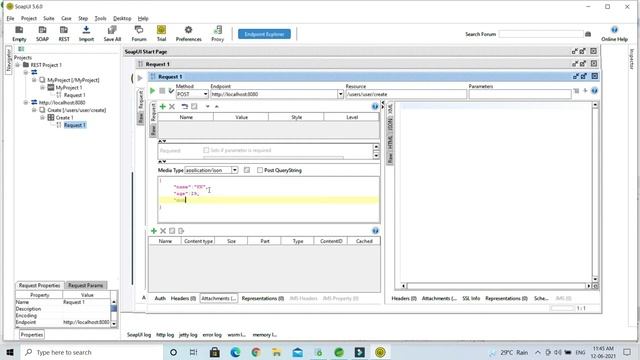This screenshot has width=640, height=360.
Task: Open the Project menu
Action: 29,18
